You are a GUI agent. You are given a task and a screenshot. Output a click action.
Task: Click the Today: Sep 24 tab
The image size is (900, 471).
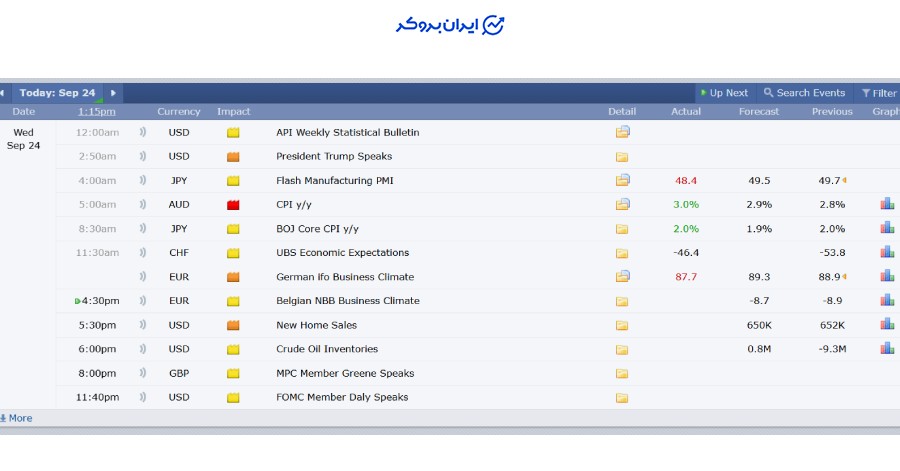pyautogui.click(x=57, y=93)
